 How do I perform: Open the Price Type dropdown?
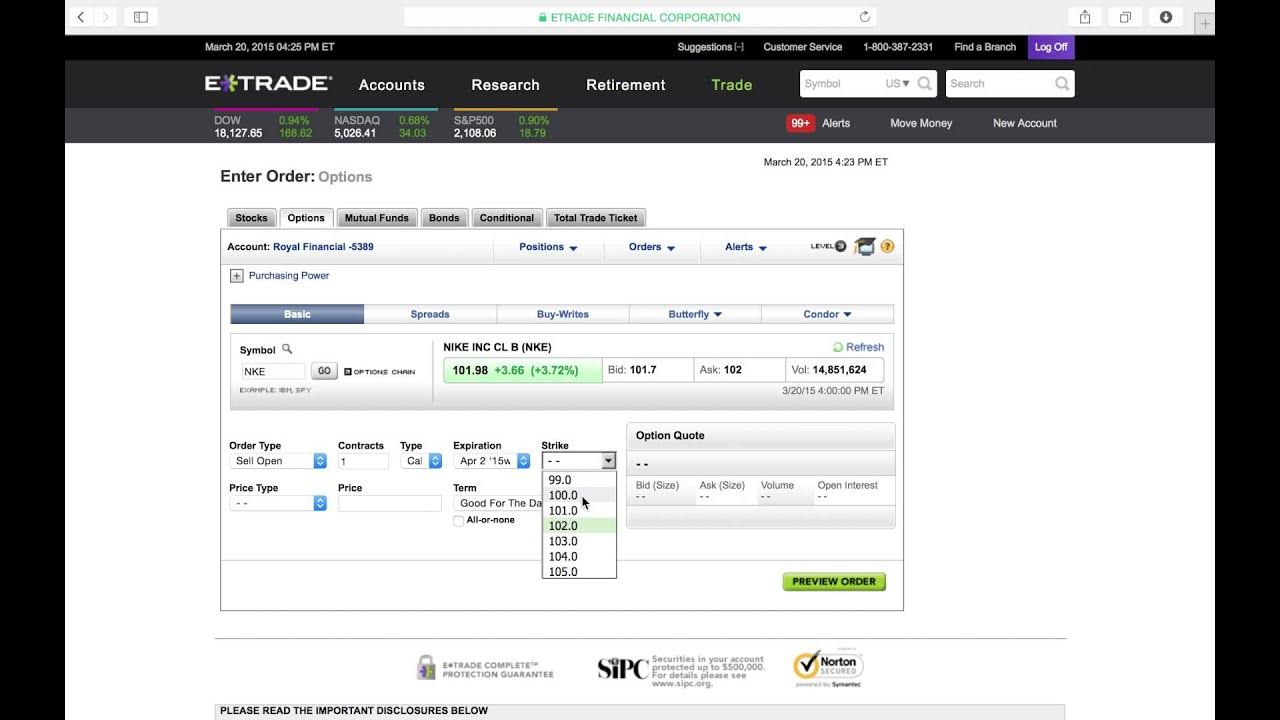coord(278,503)
